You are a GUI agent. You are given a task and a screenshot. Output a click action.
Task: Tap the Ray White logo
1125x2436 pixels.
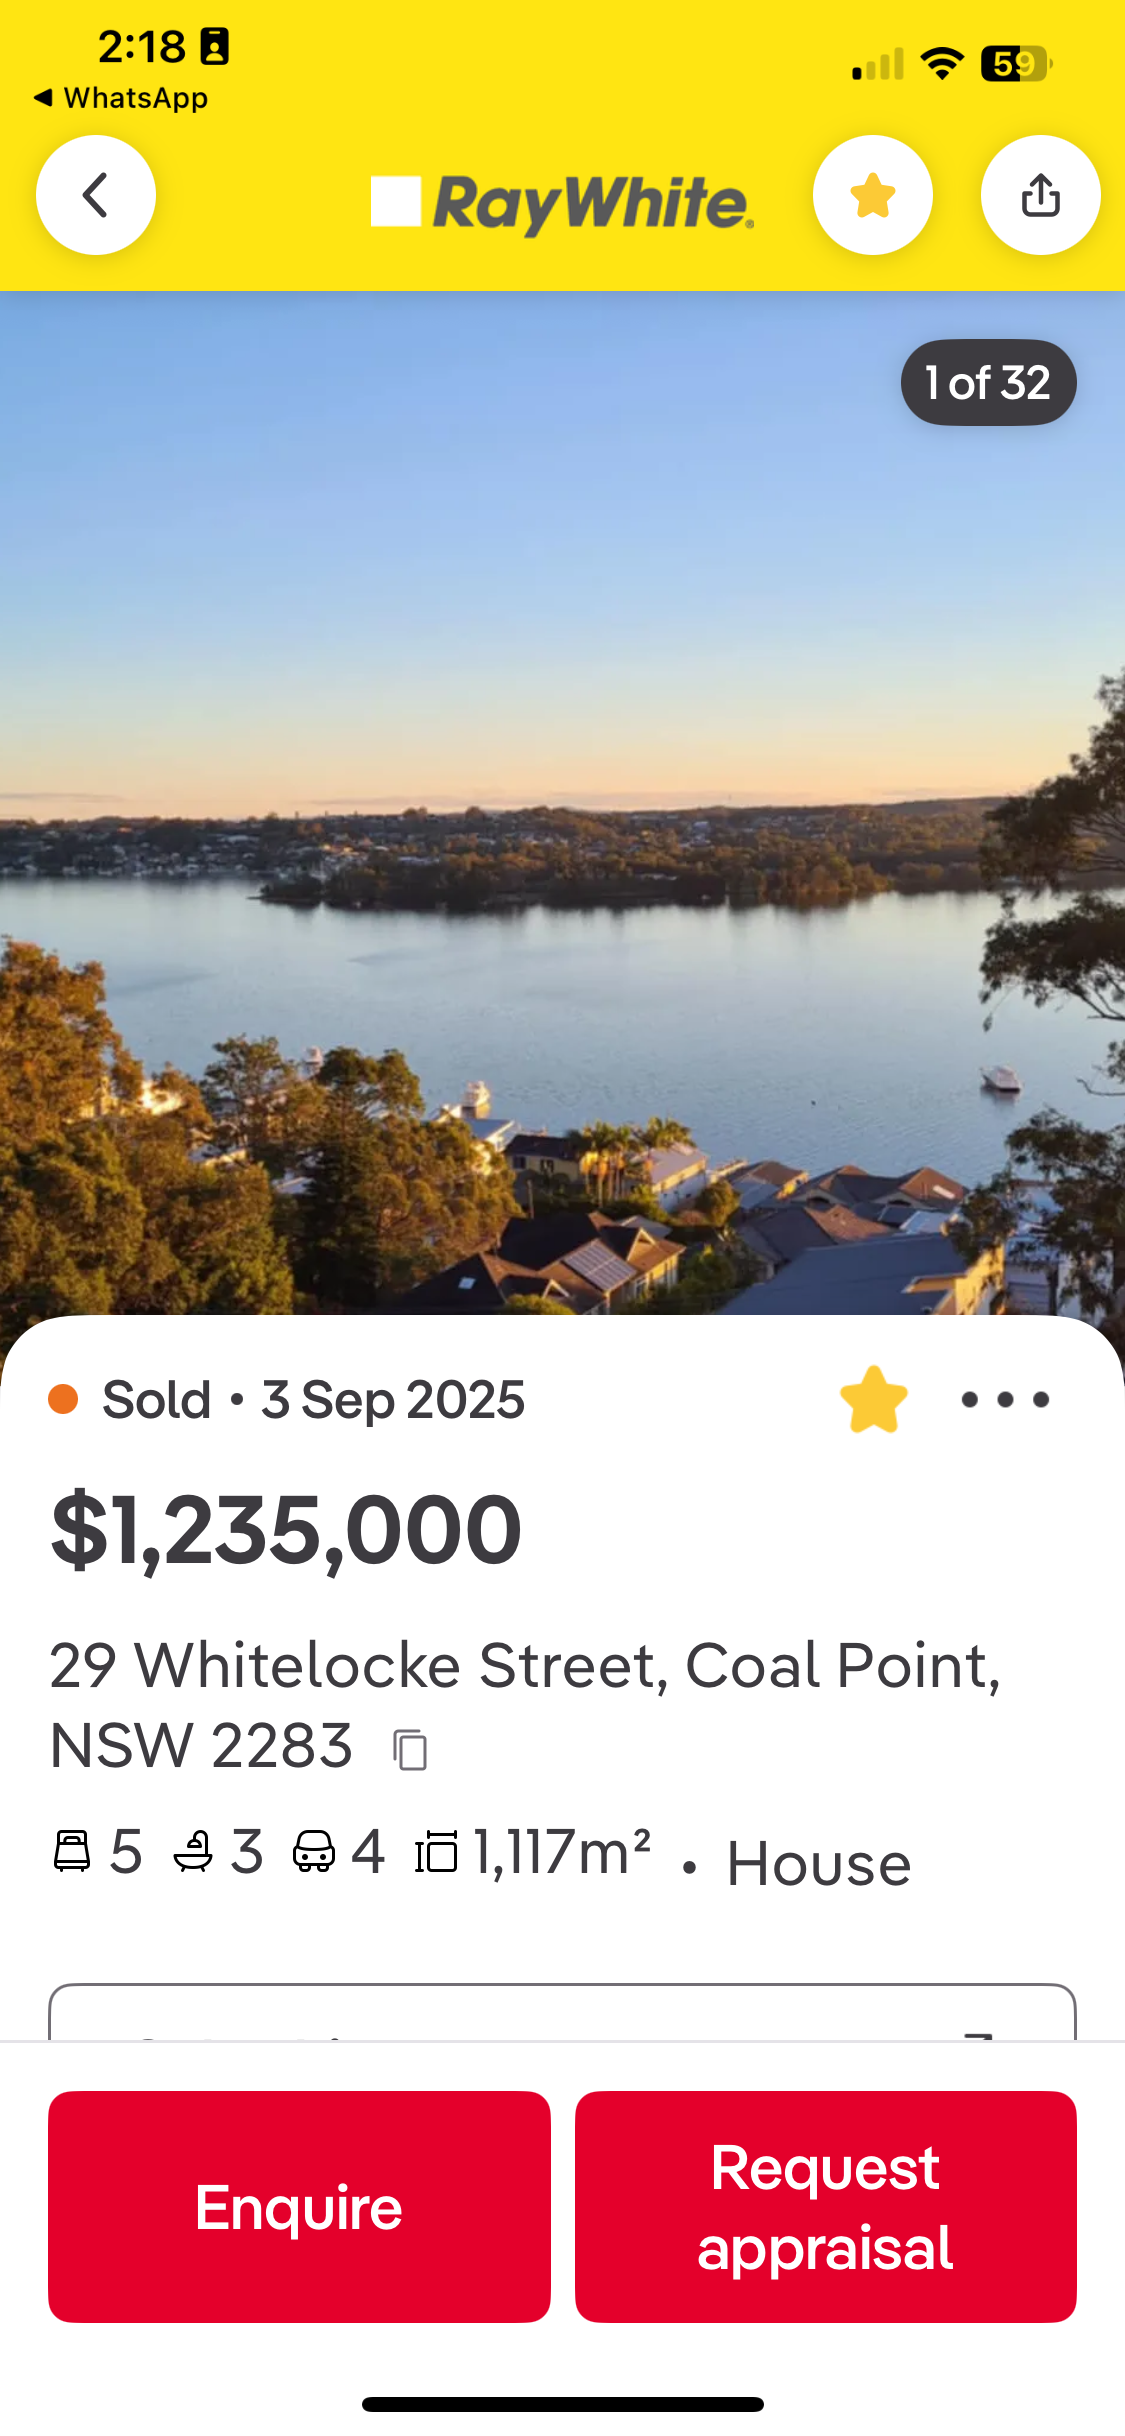562,203
